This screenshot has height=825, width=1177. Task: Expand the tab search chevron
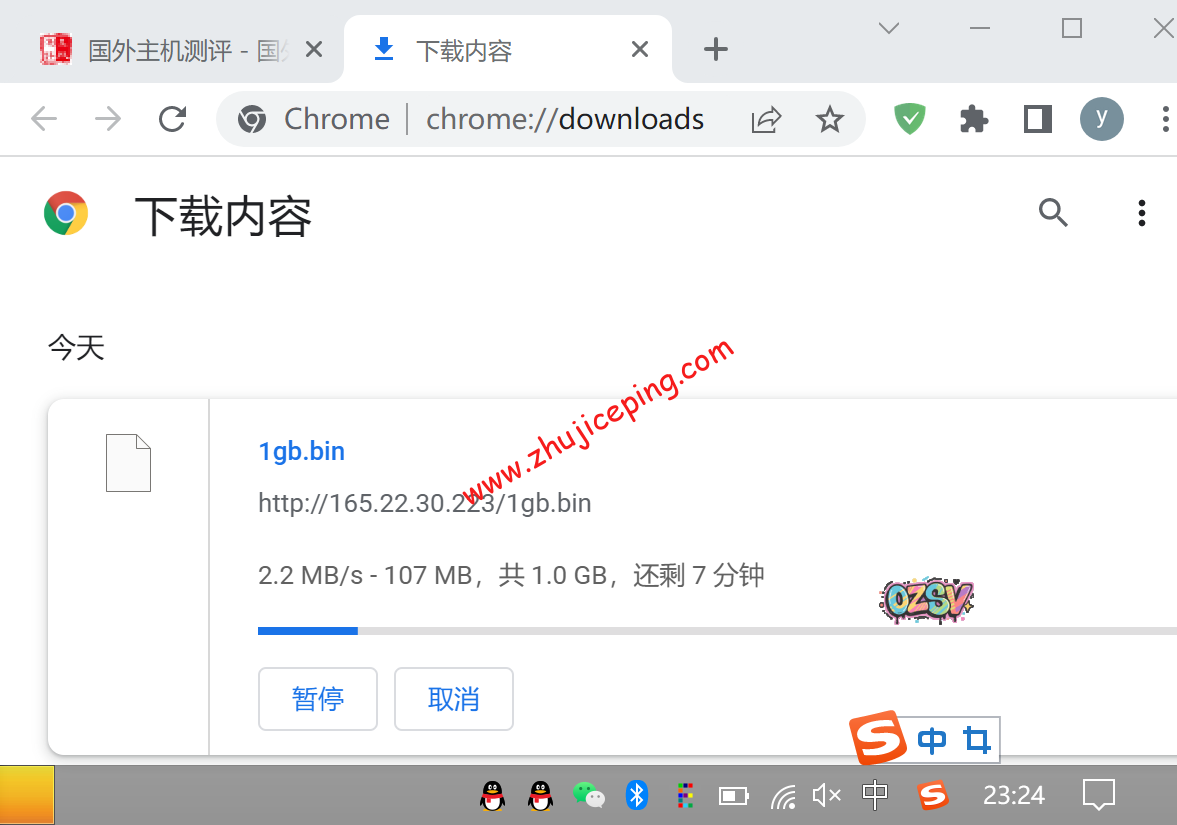888,28
